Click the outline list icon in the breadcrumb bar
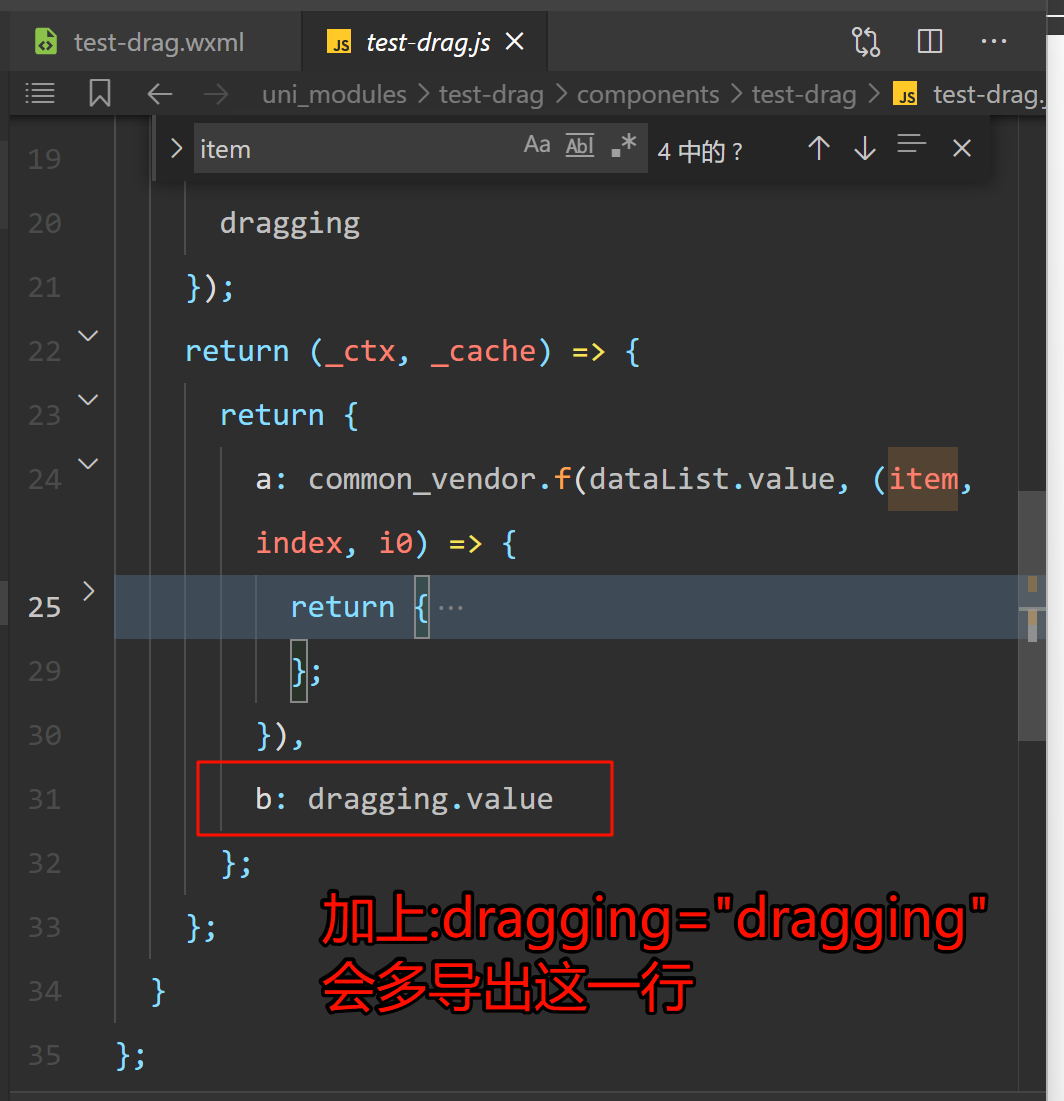 (x=40, y=94)
